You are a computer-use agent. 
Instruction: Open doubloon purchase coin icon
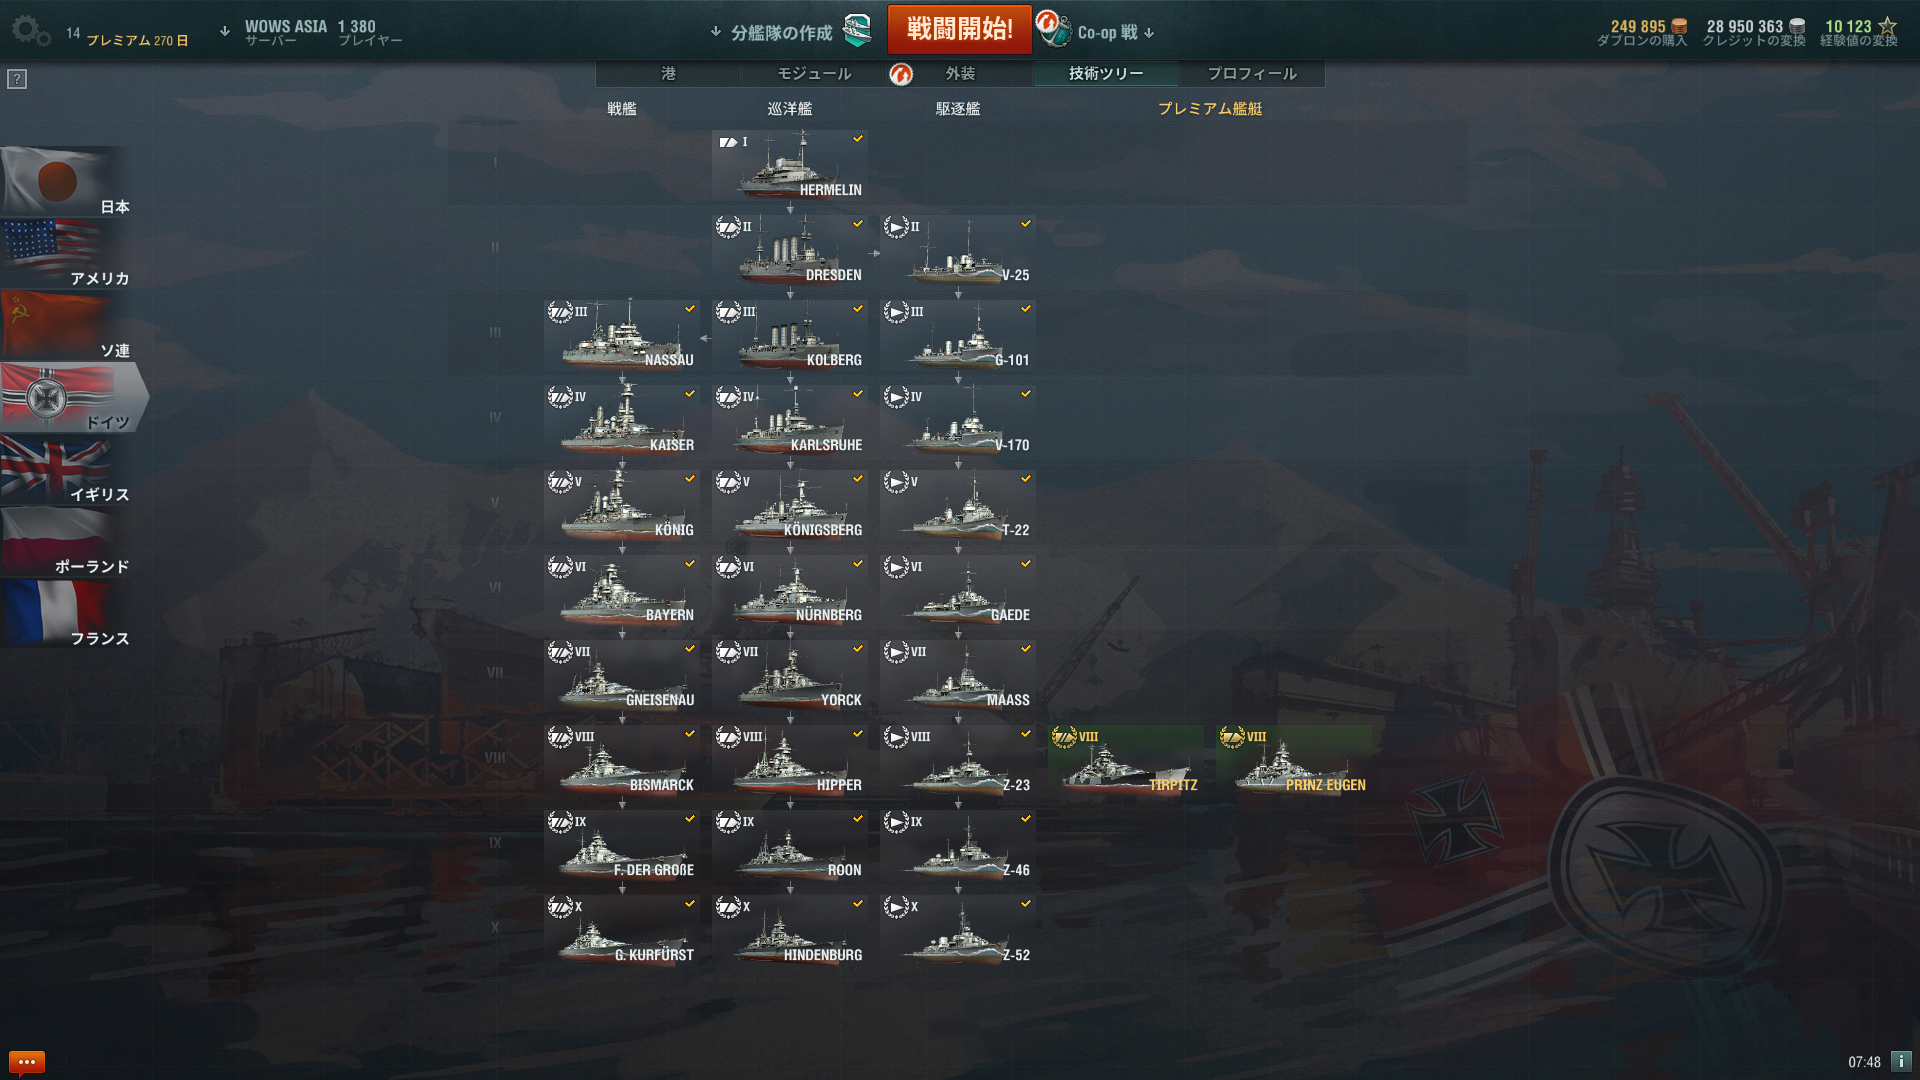(1680, 26)
